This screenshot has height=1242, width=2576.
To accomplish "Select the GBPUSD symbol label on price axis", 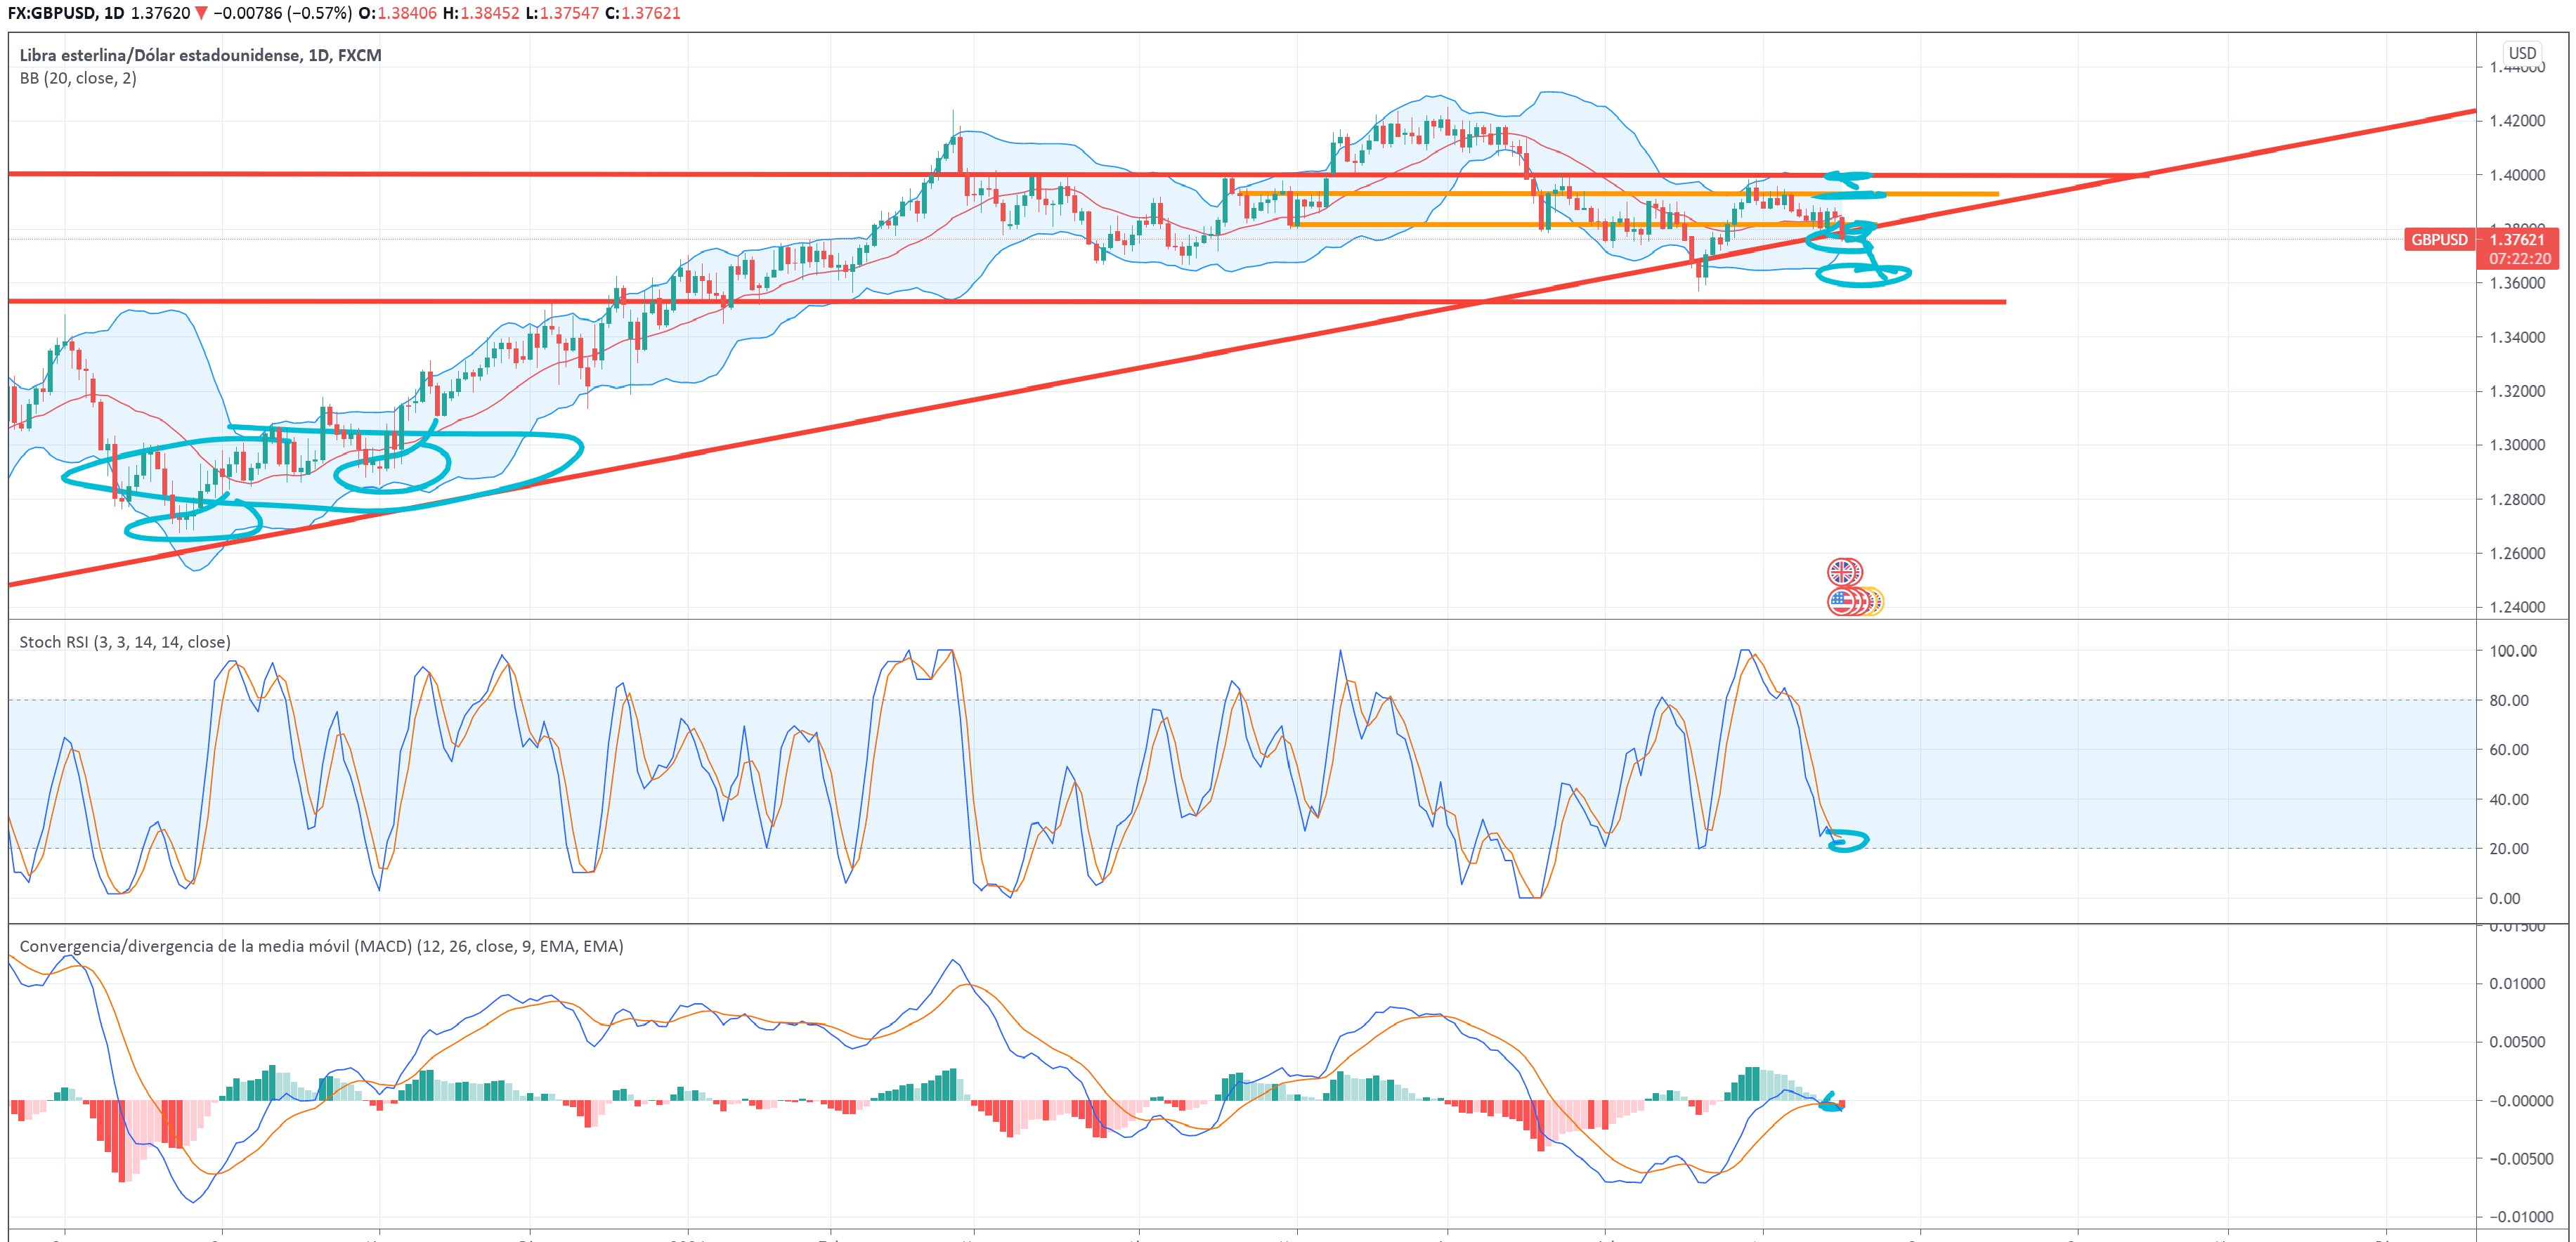I will [2439, 239].
